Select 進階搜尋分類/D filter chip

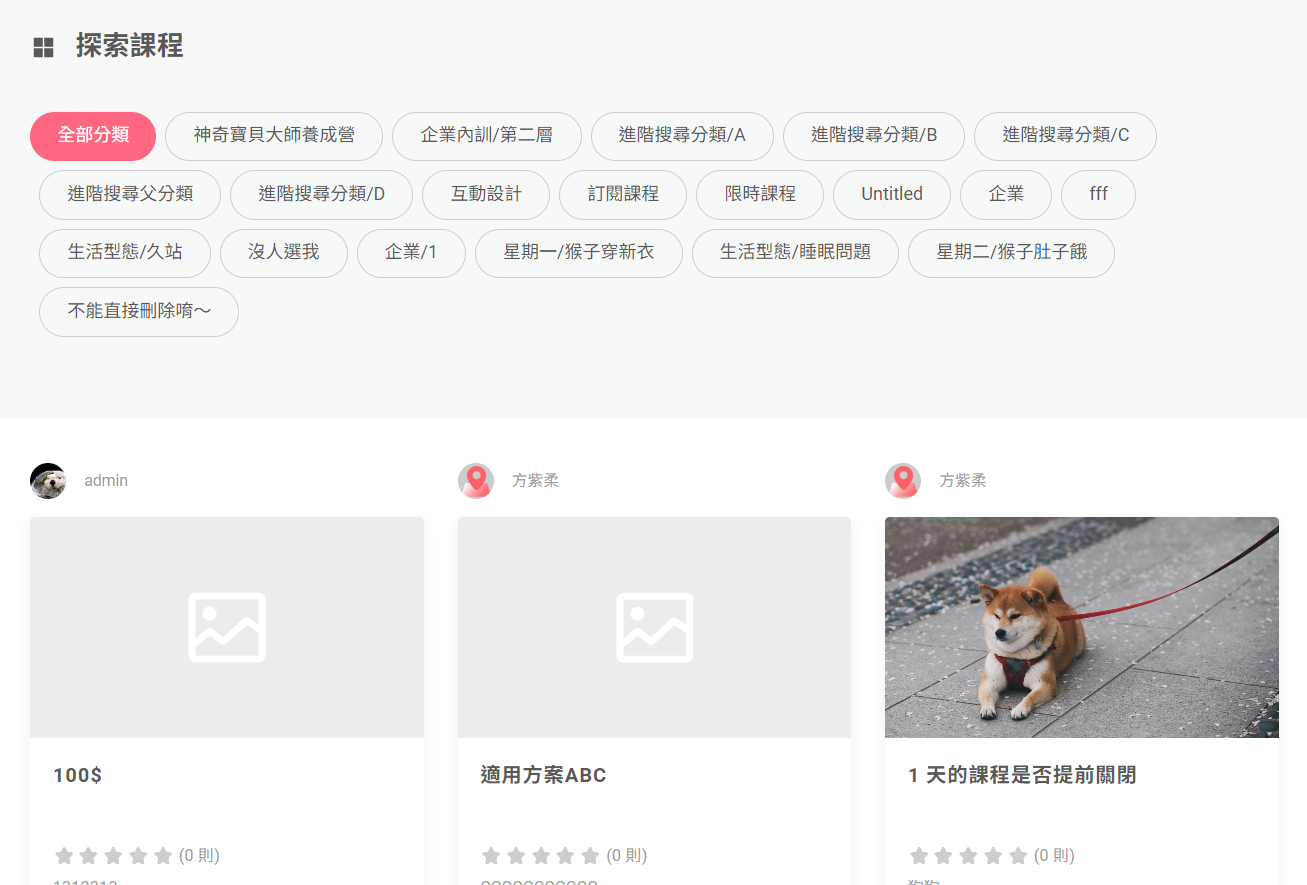321,195
